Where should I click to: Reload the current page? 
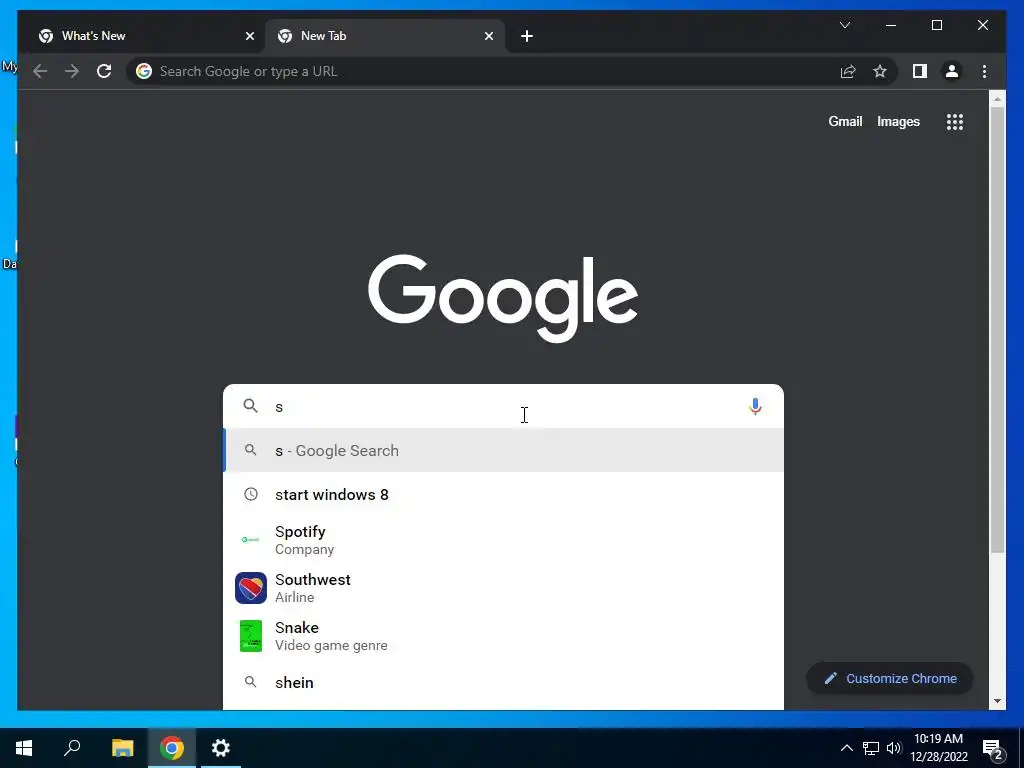click(x=104, y=71)
